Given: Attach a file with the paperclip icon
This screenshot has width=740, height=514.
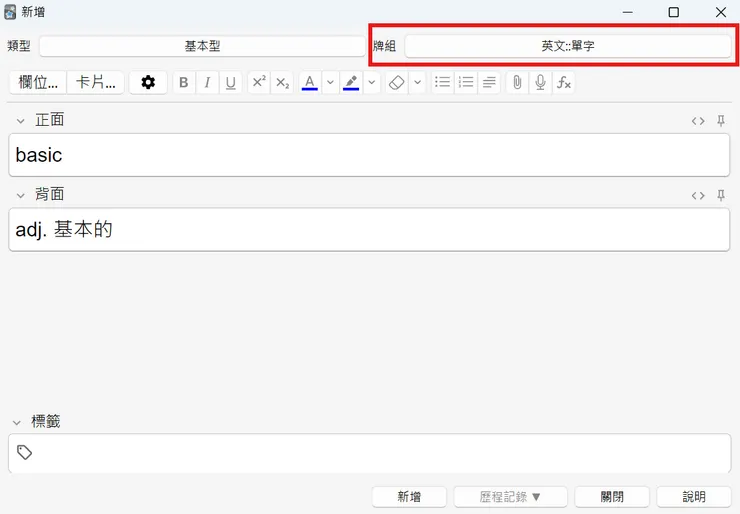Looking at the screenshot, I should coord(517,83).
